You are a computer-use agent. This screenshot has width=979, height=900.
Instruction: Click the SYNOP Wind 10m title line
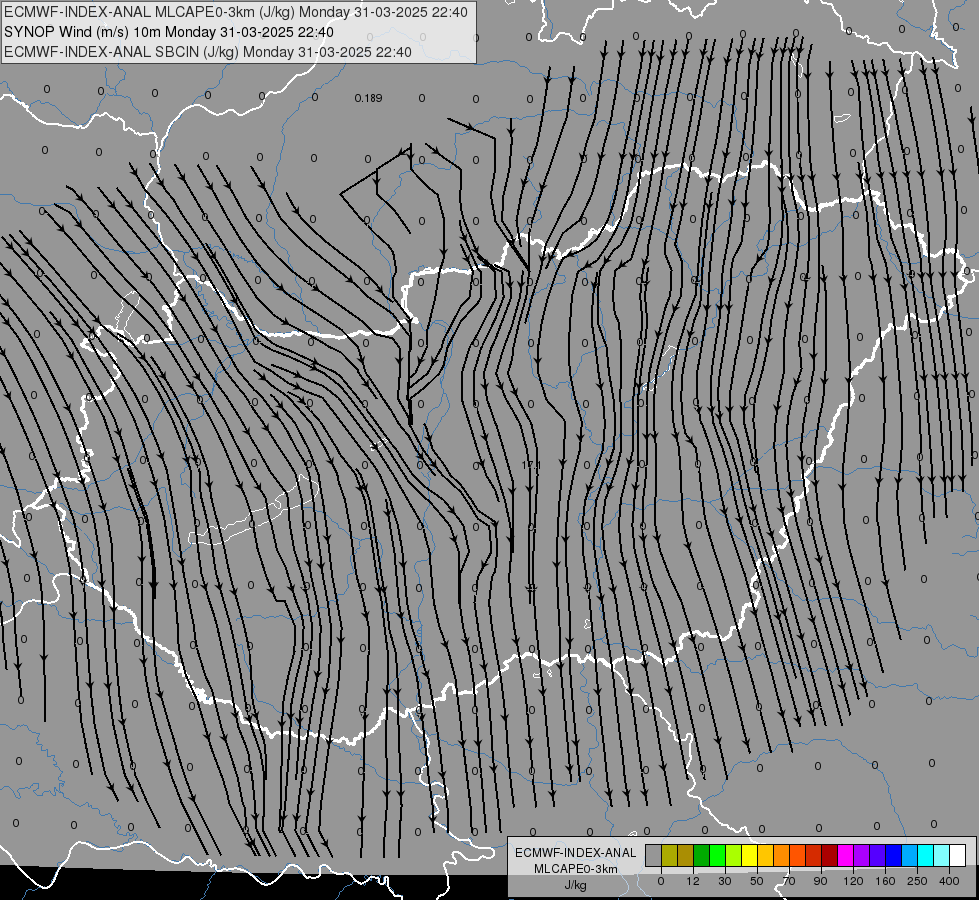point(169,32)
